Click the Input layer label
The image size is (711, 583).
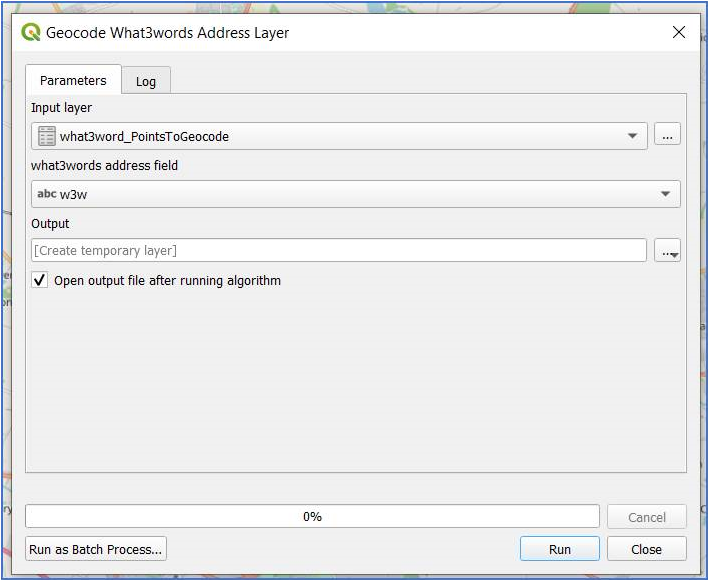[62, 108]
